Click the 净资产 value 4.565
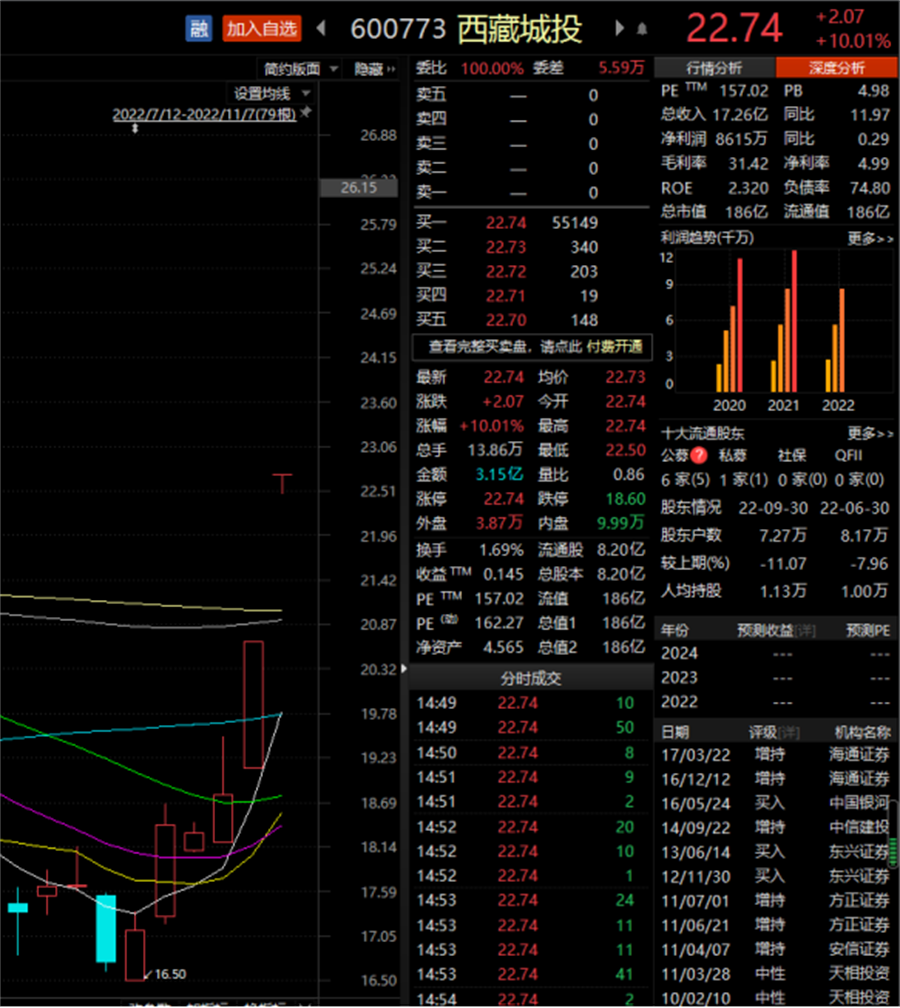 click(503, 647)
